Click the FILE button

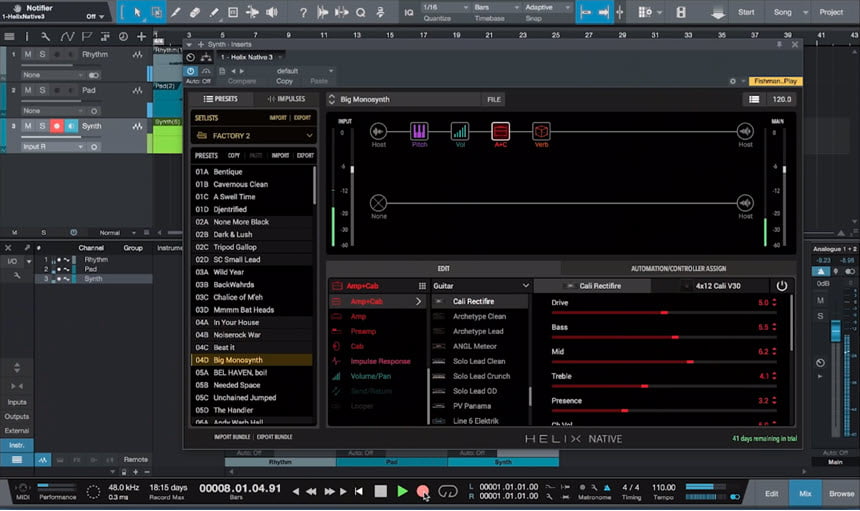point(494,99)
